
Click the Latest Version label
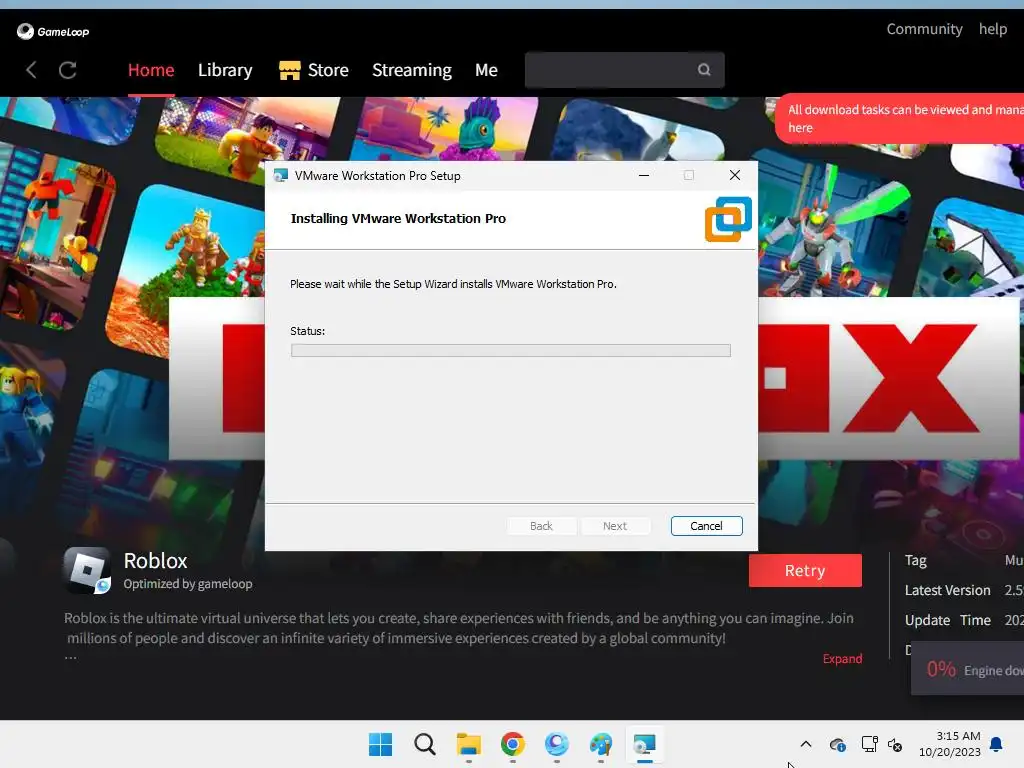948,590
